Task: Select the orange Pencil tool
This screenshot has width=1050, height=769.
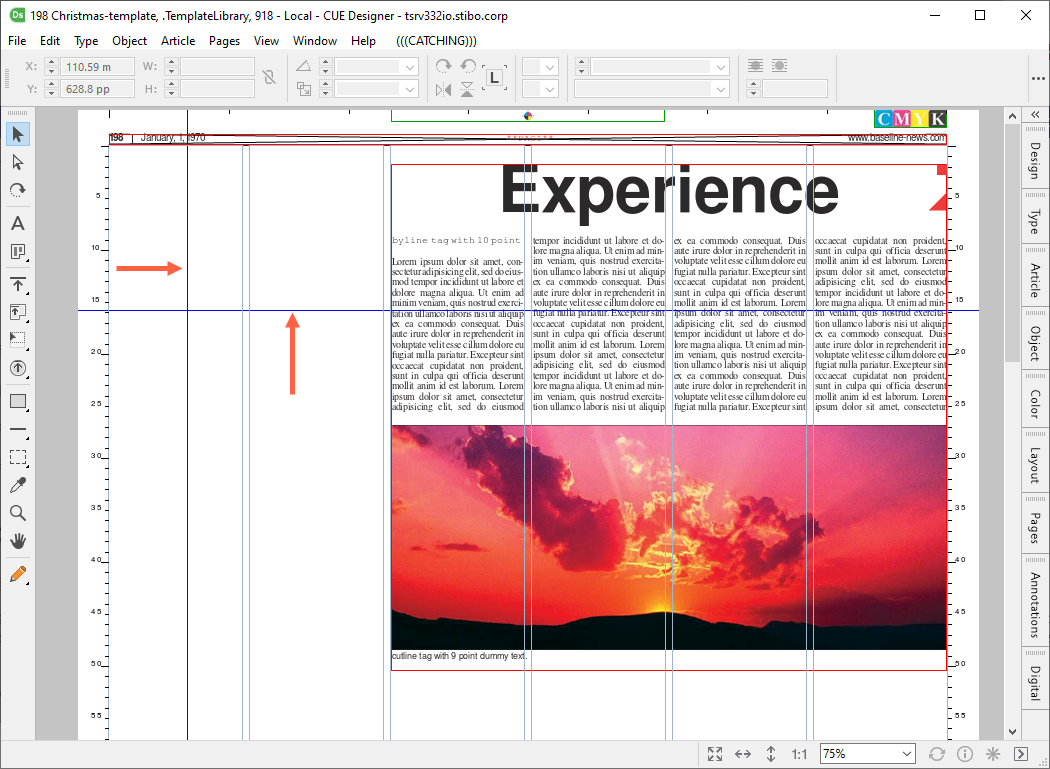Action: point(18,574)
